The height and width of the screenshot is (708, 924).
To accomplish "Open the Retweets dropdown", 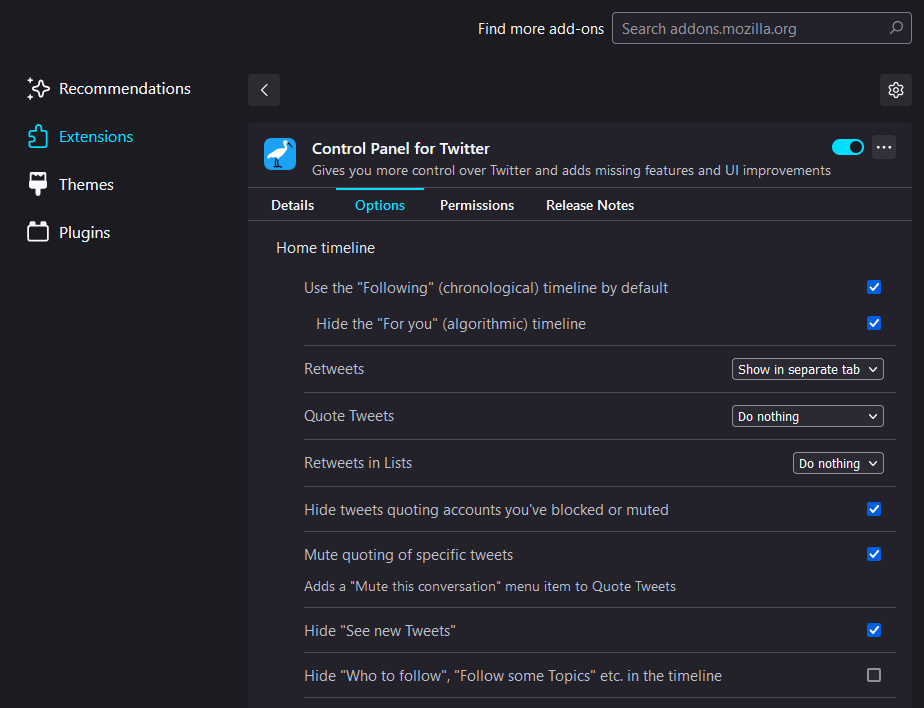I will click(807, 369).
